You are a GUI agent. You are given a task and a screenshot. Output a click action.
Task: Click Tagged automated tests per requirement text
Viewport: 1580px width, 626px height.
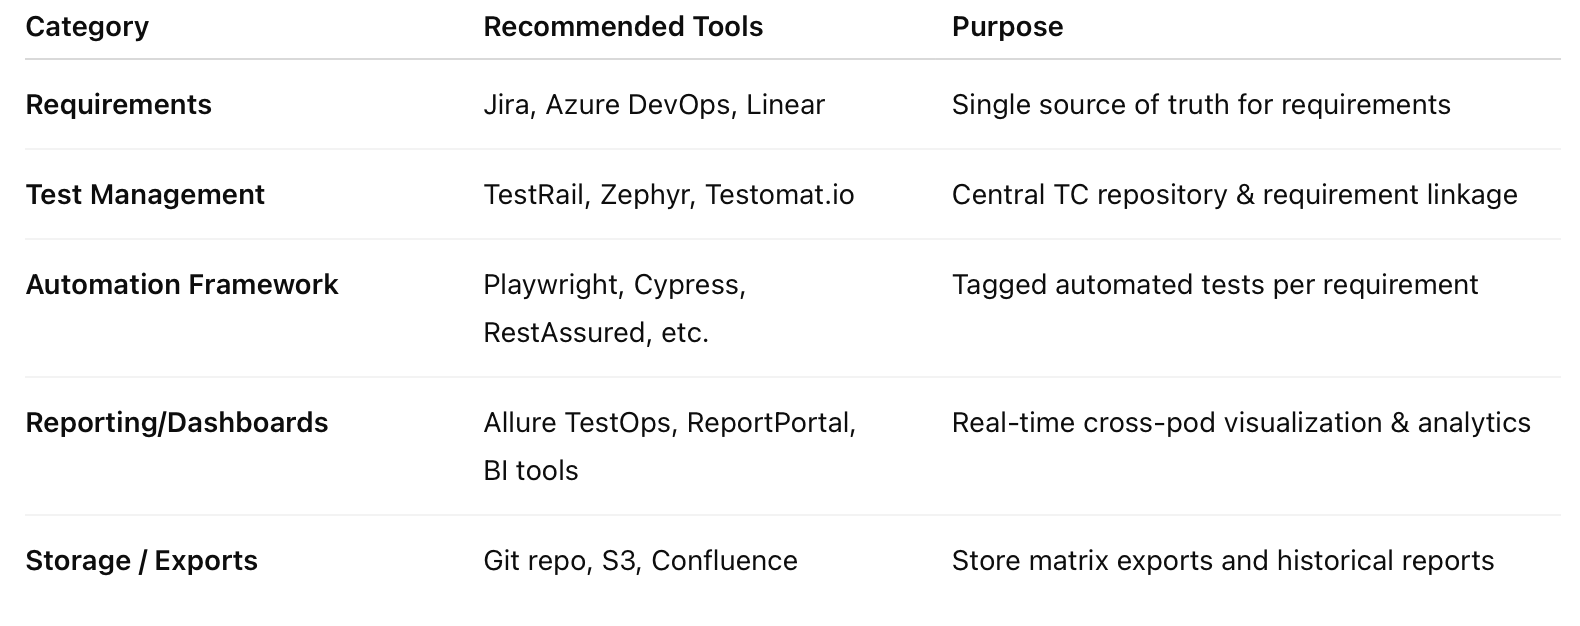coord(1214,285)
